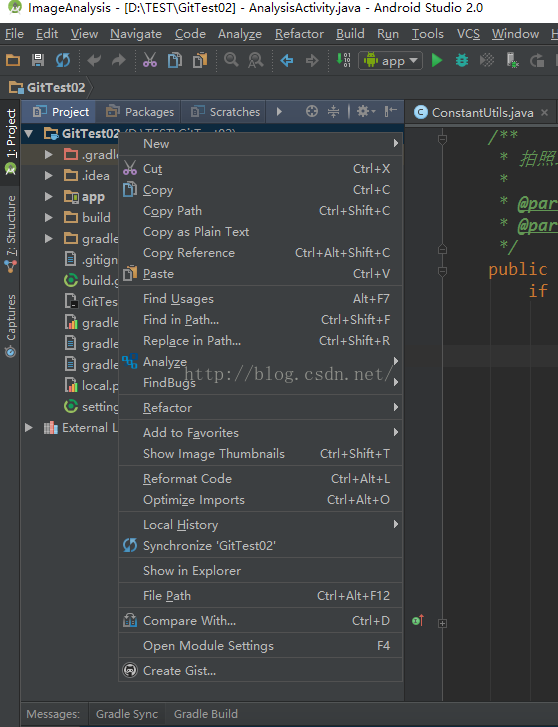The width and height of the screenshot is (558, 727).
Task: Click the Cut scissors toolbar icon
Action: (150, 60)
